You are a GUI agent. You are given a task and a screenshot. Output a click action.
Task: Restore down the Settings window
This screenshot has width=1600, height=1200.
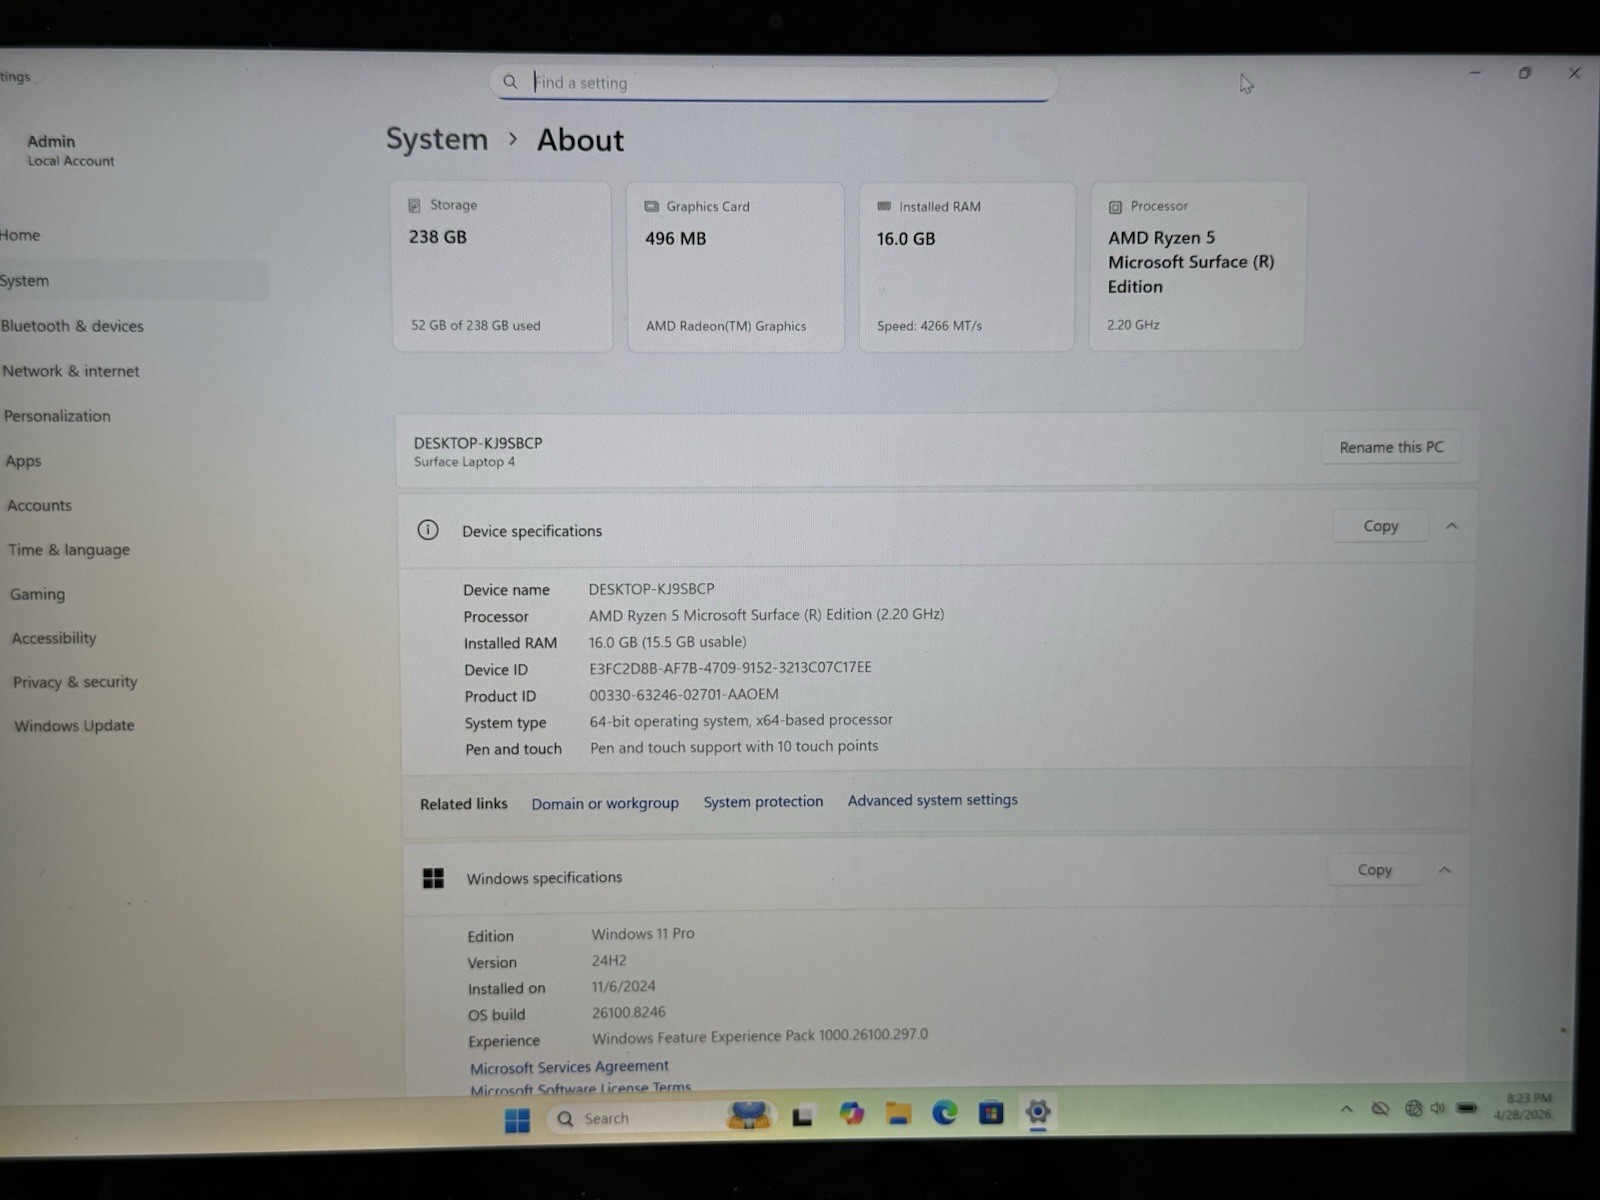(1524, 73)
